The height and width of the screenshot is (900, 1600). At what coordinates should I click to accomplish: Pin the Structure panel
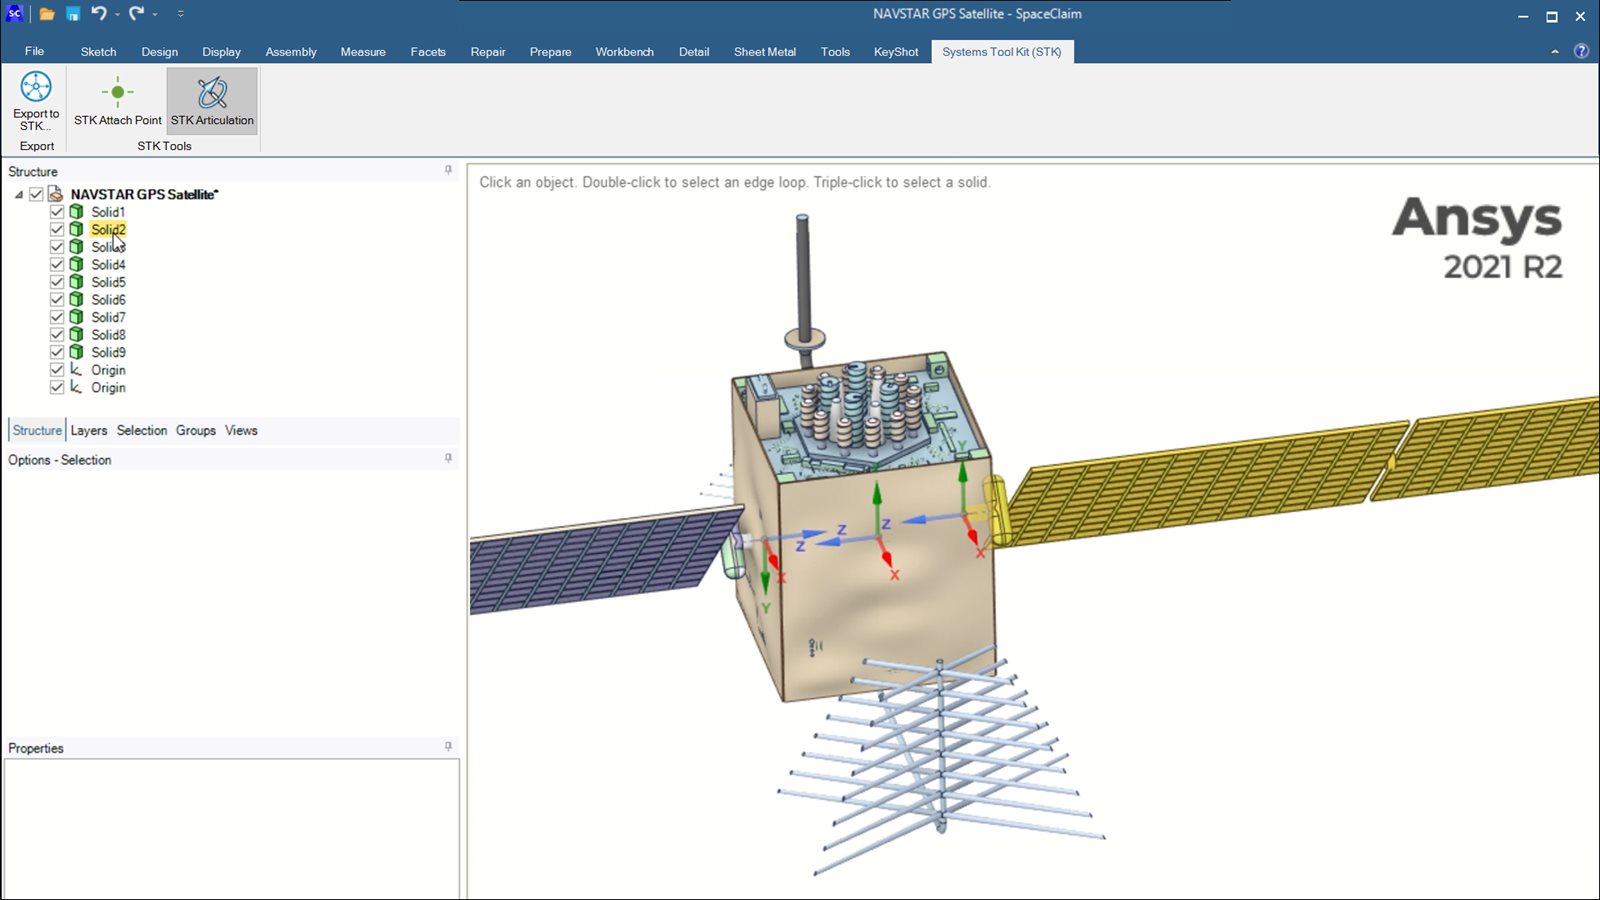448,171
